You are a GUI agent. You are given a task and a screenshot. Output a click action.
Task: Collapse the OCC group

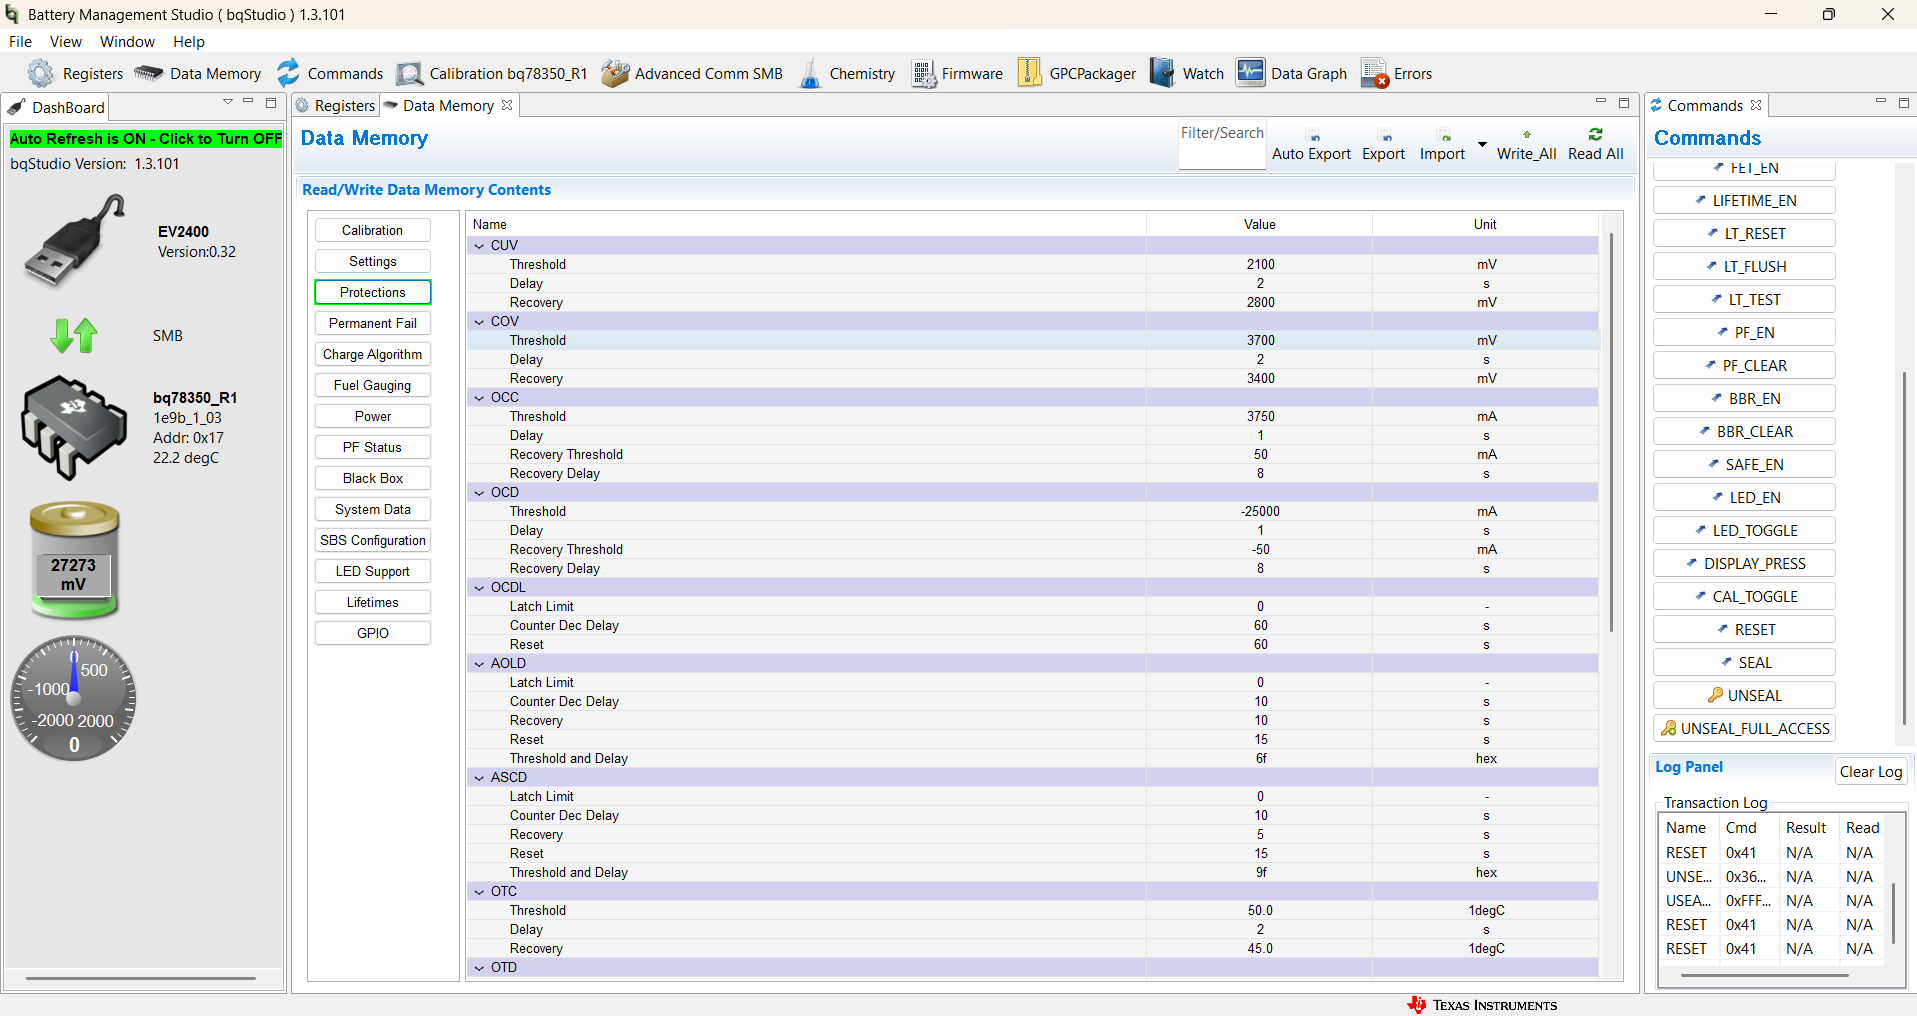[x=479, y=397]
